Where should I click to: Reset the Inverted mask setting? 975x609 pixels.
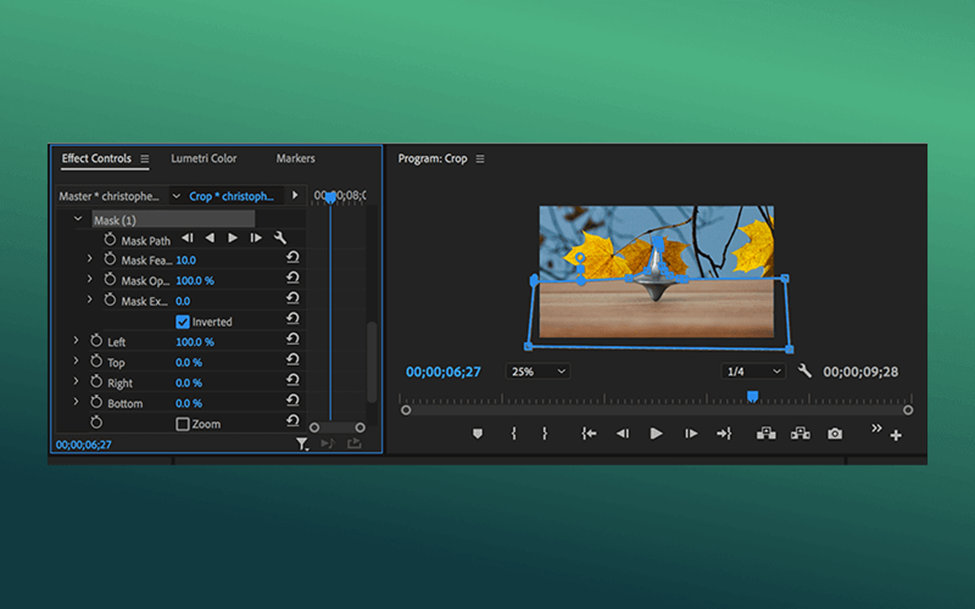point(292,319)
